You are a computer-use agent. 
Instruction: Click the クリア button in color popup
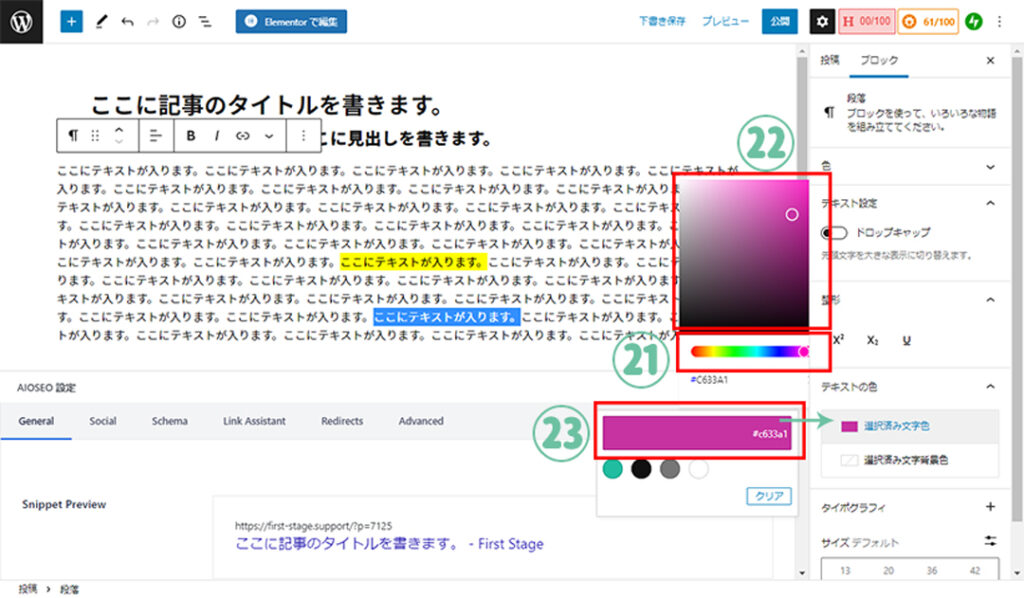point(769,495)
